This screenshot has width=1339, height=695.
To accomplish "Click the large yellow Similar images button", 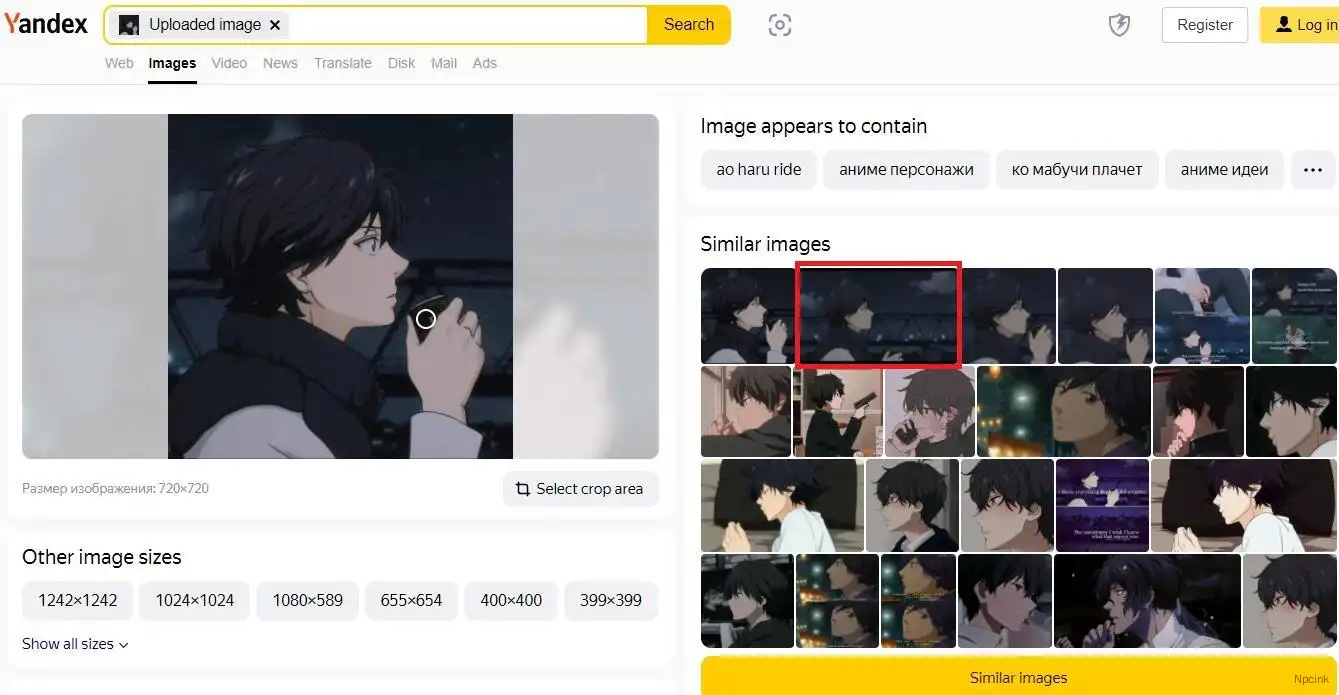I will click(1018, 677).
